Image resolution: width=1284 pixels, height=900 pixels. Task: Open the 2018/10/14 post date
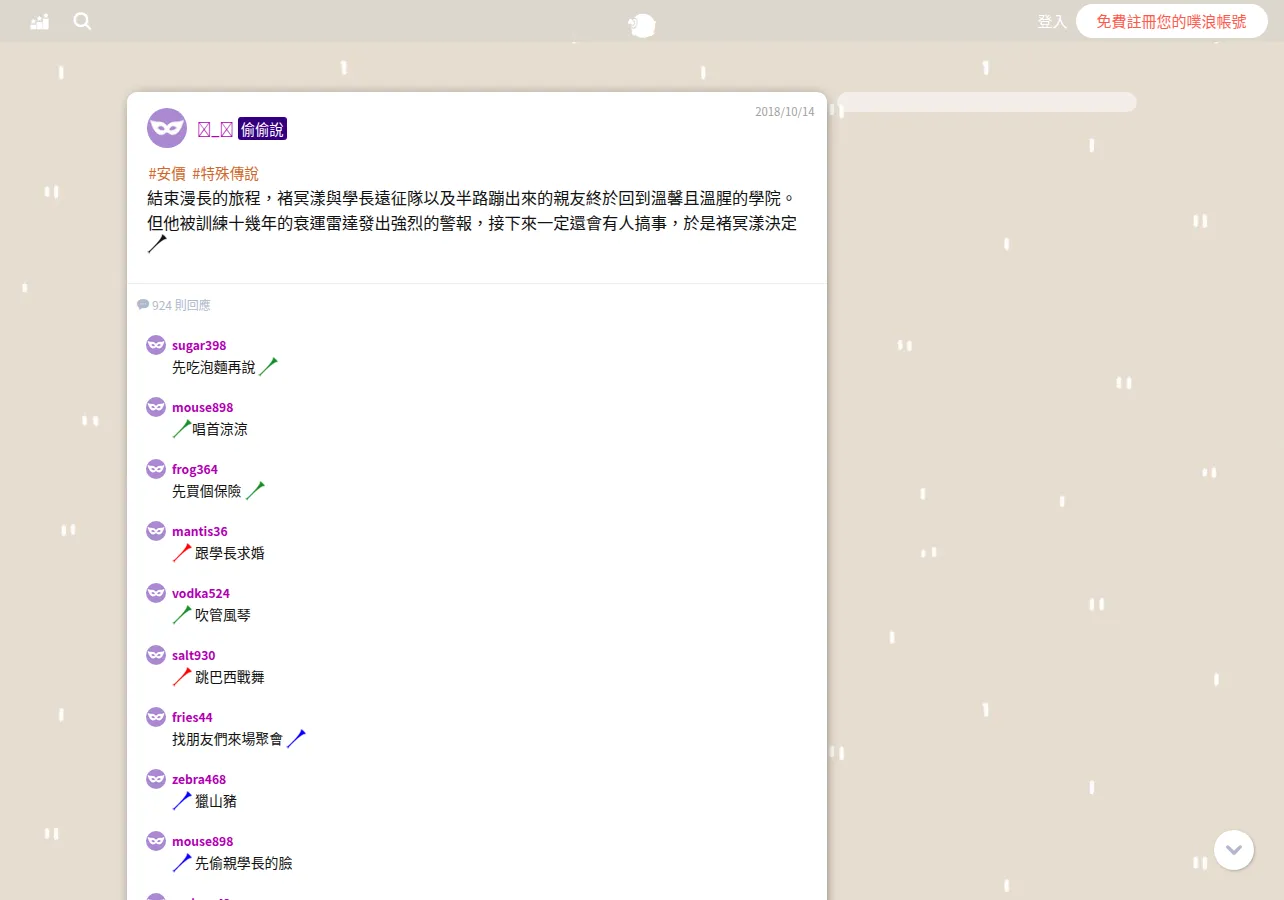pos(785,112)
